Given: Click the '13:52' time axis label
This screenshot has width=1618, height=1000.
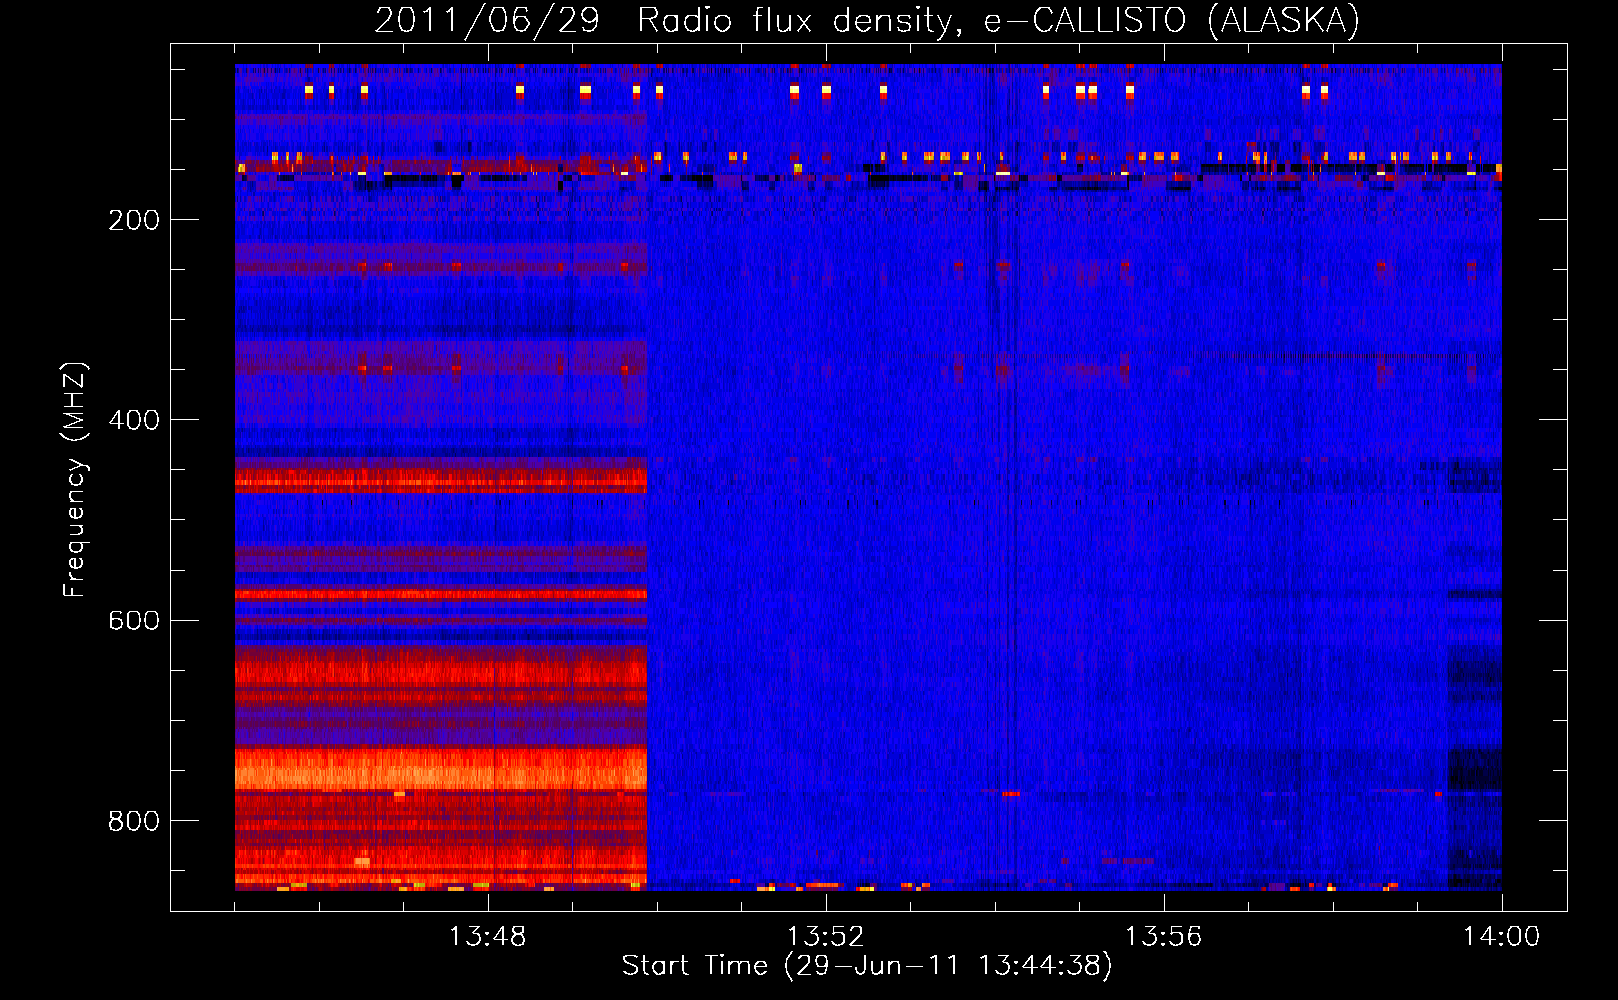Looking at the screenshot, I should pos(825,937).
